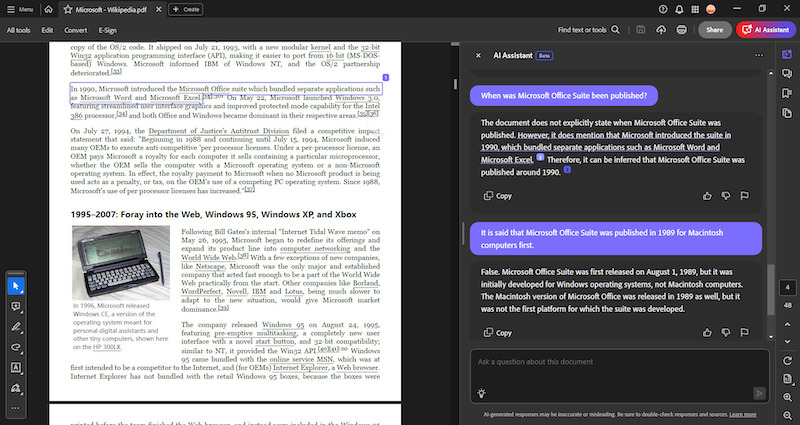Click the ask a question input field
Viewport: 800px width, 425px height.
point(615,361)
